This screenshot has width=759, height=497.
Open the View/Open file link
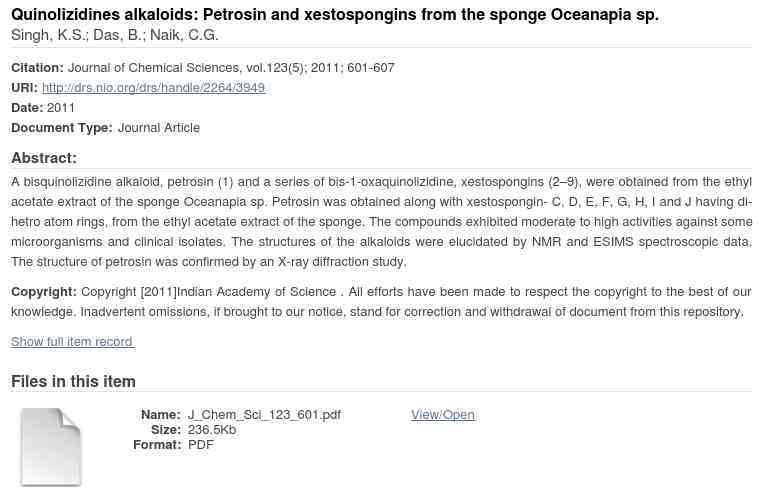click(443, 415)
